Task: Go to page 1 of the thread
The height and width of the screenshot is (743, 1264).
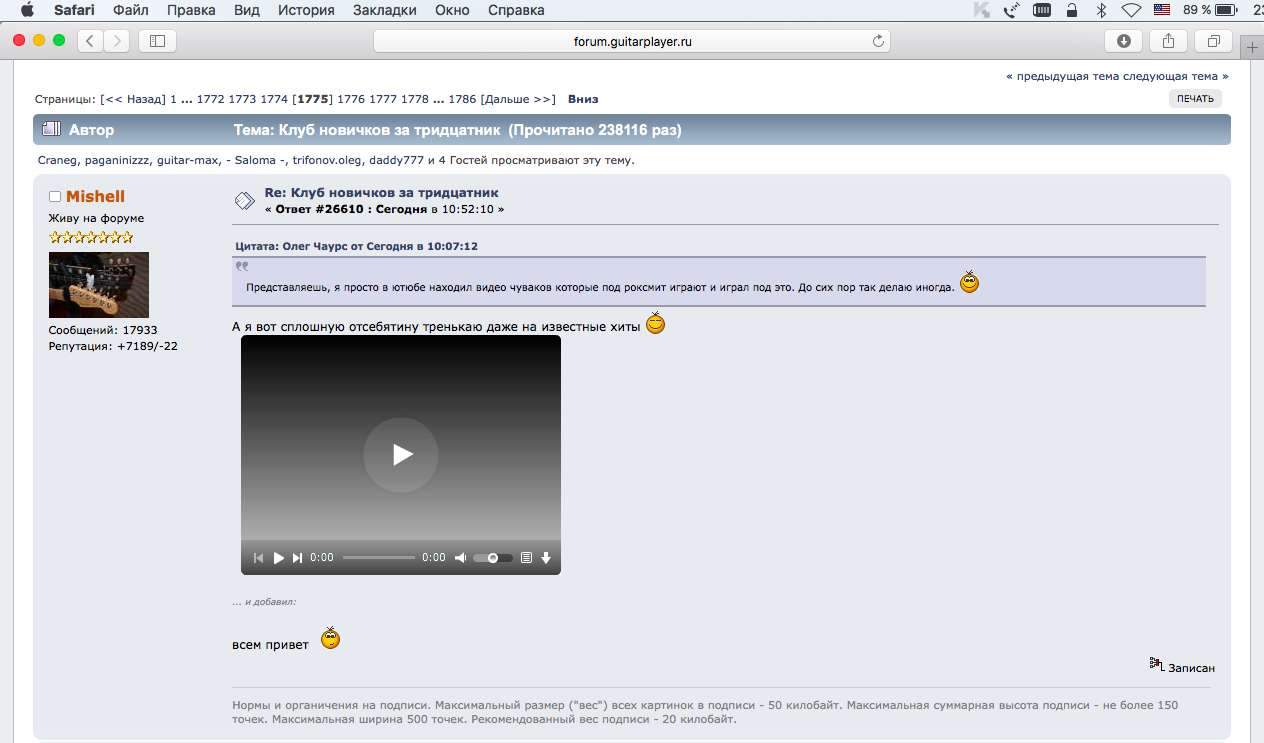Action: (x=173, y=99)
